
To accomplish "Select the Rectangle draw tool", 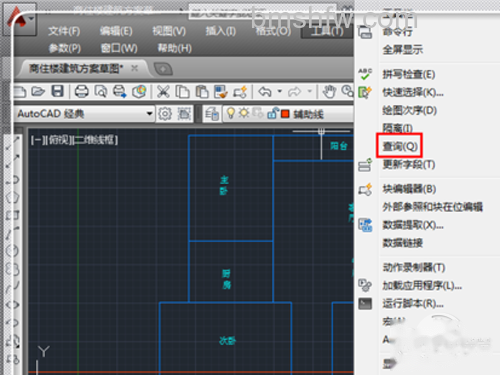I will pos(13,215).
